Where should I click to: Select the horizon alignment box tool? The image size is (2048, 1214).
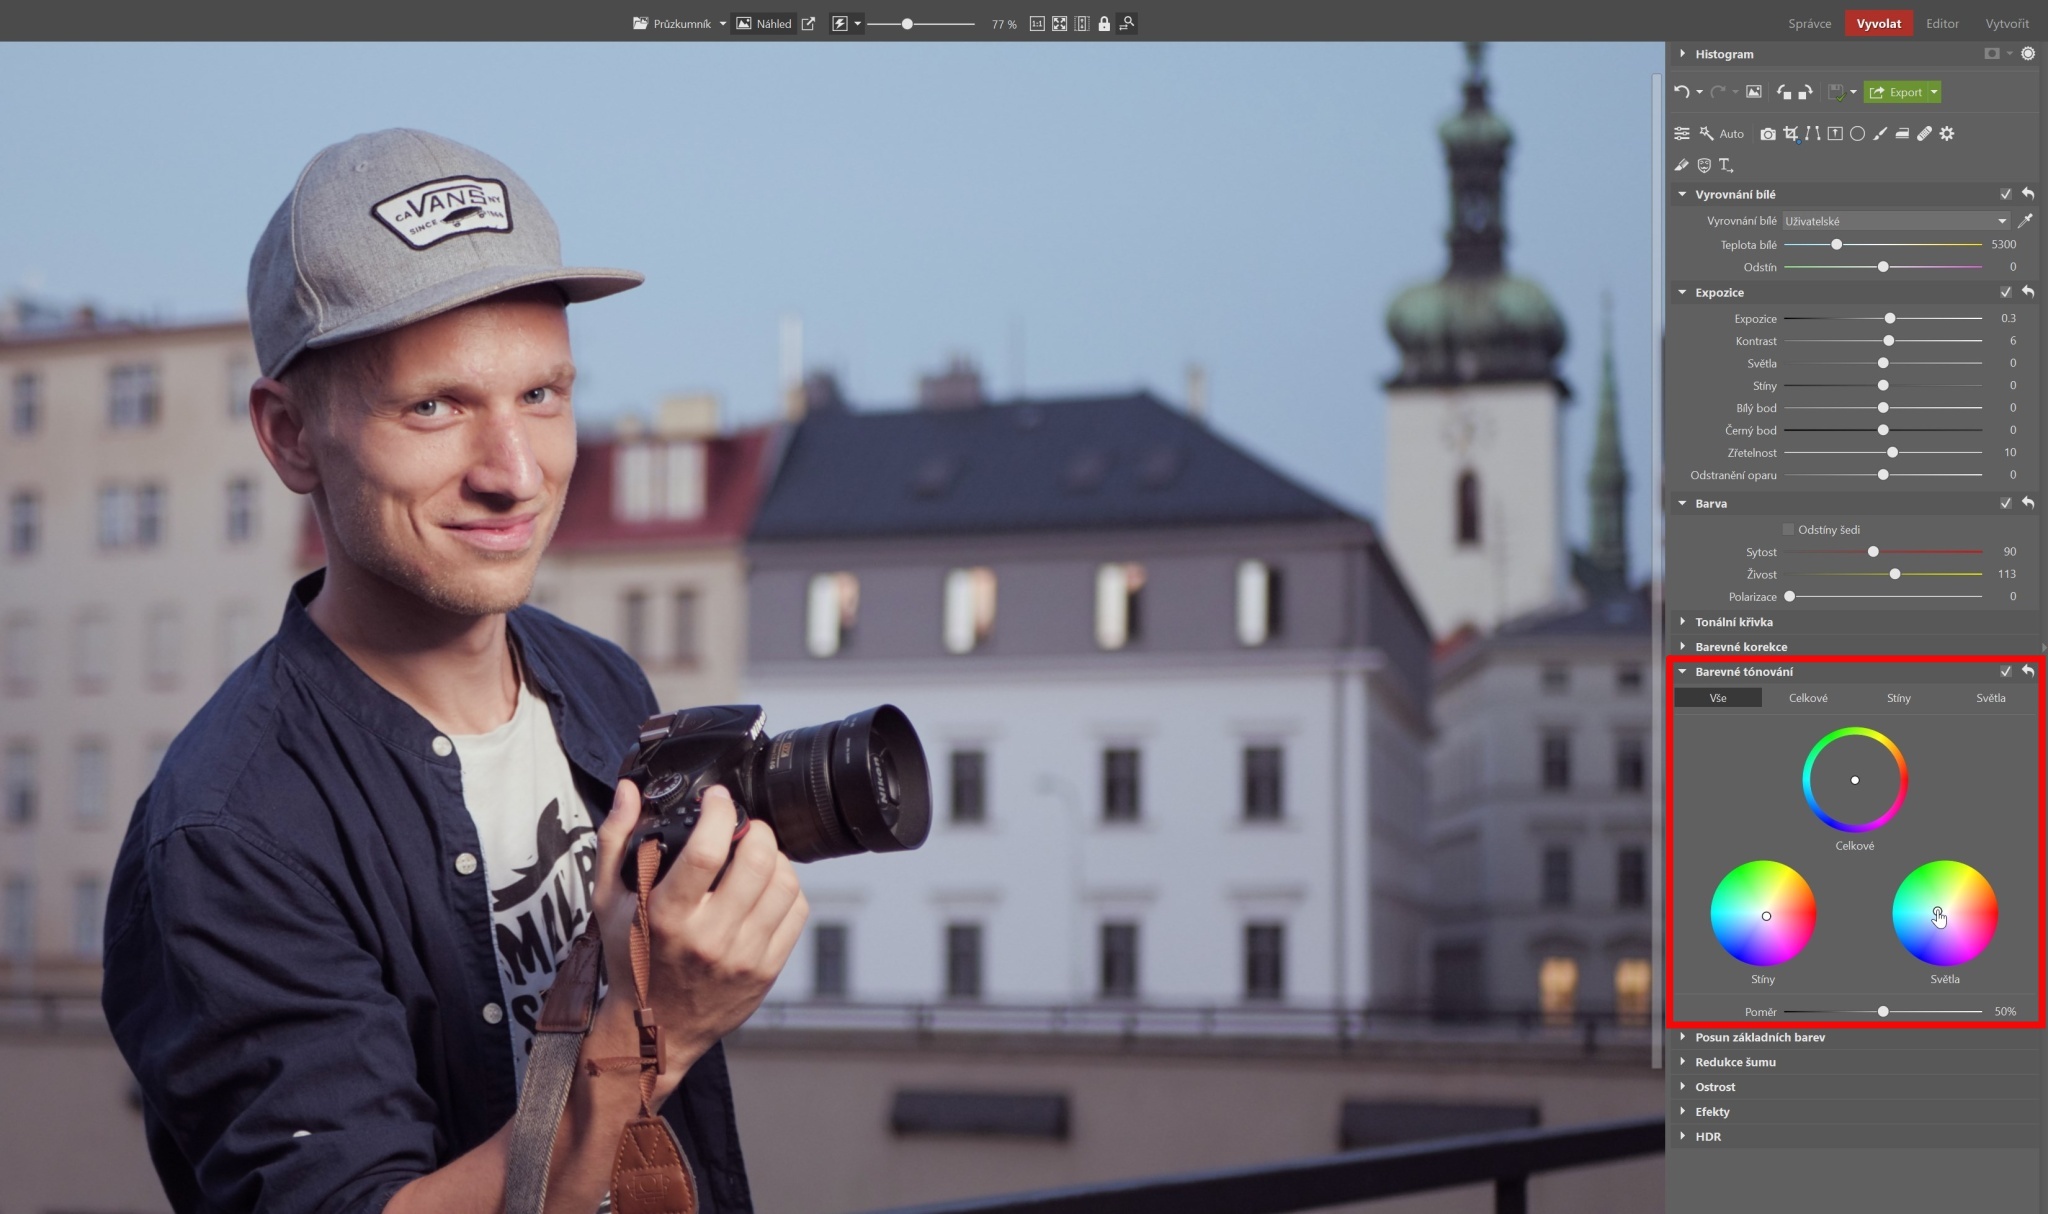coord(1835,133)
